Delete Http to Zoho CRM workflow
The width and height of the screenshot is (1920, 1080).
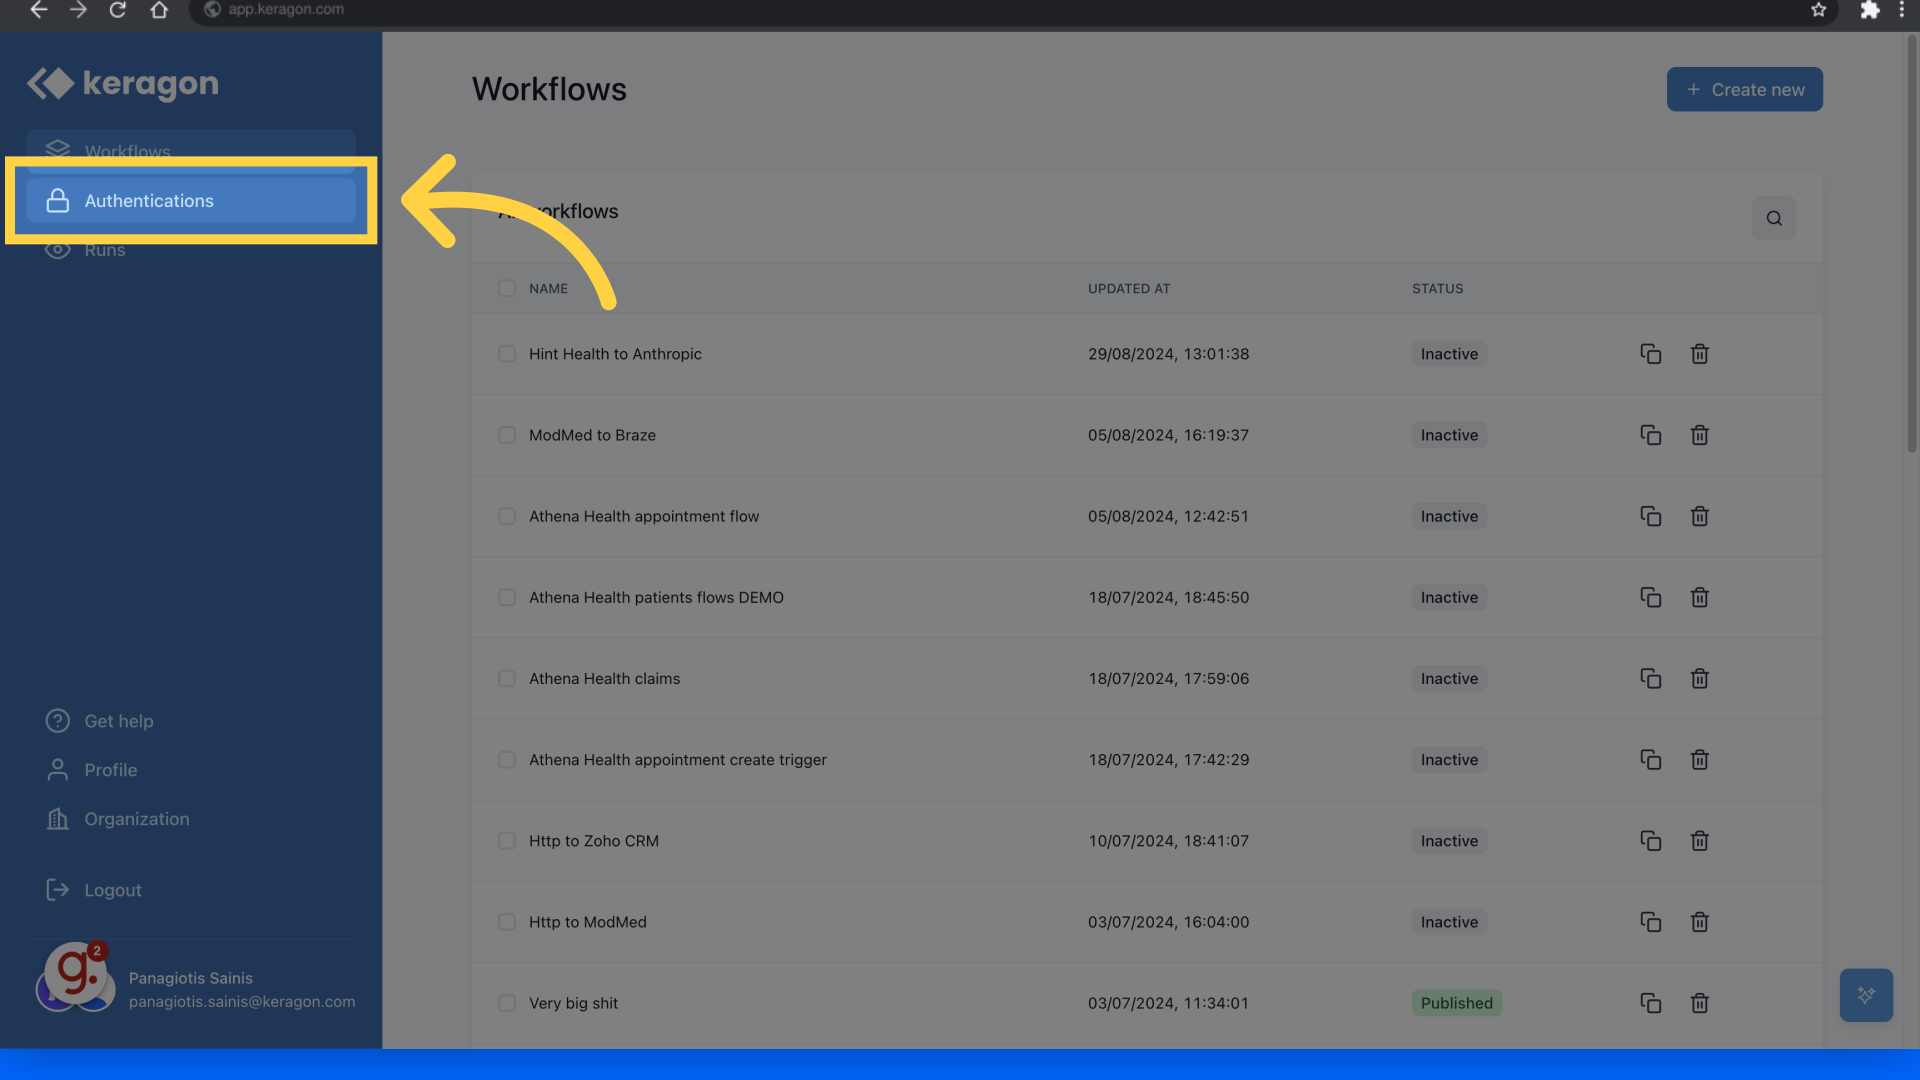click(1699, 841)
